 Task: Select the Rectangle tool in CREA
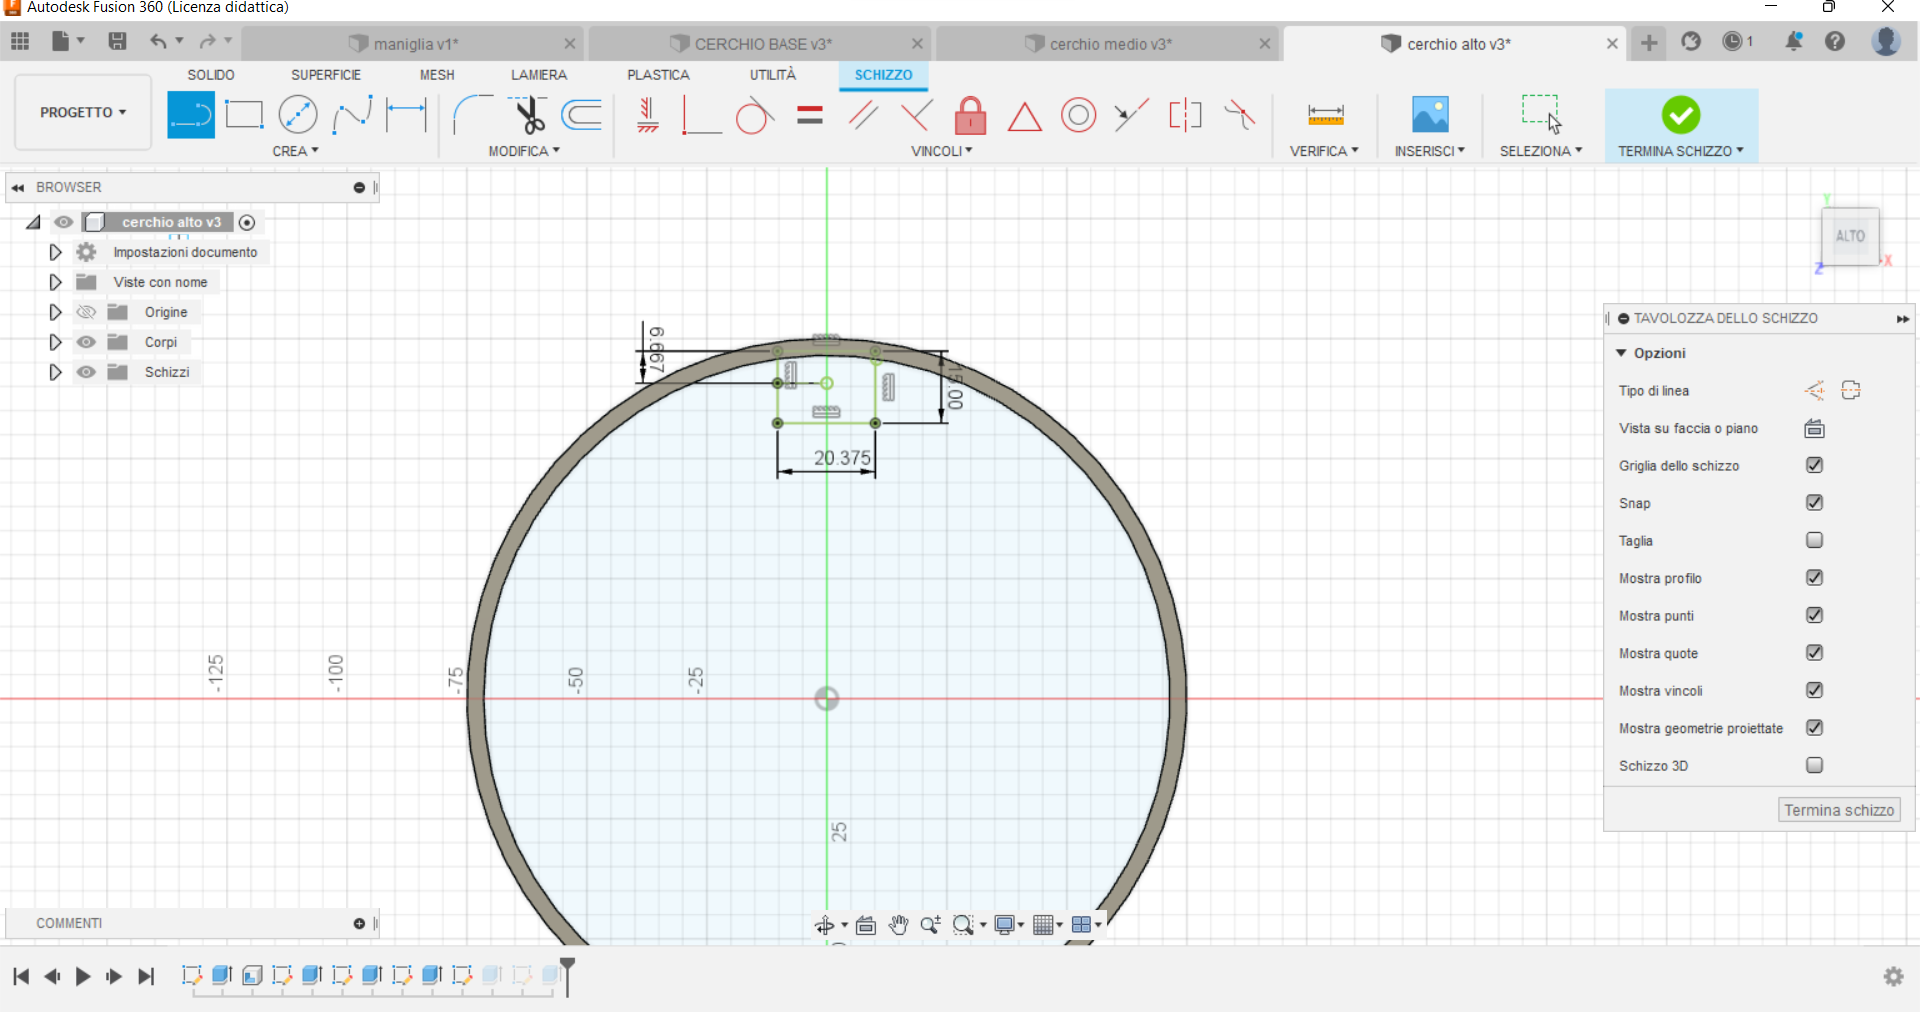(244, 114)
